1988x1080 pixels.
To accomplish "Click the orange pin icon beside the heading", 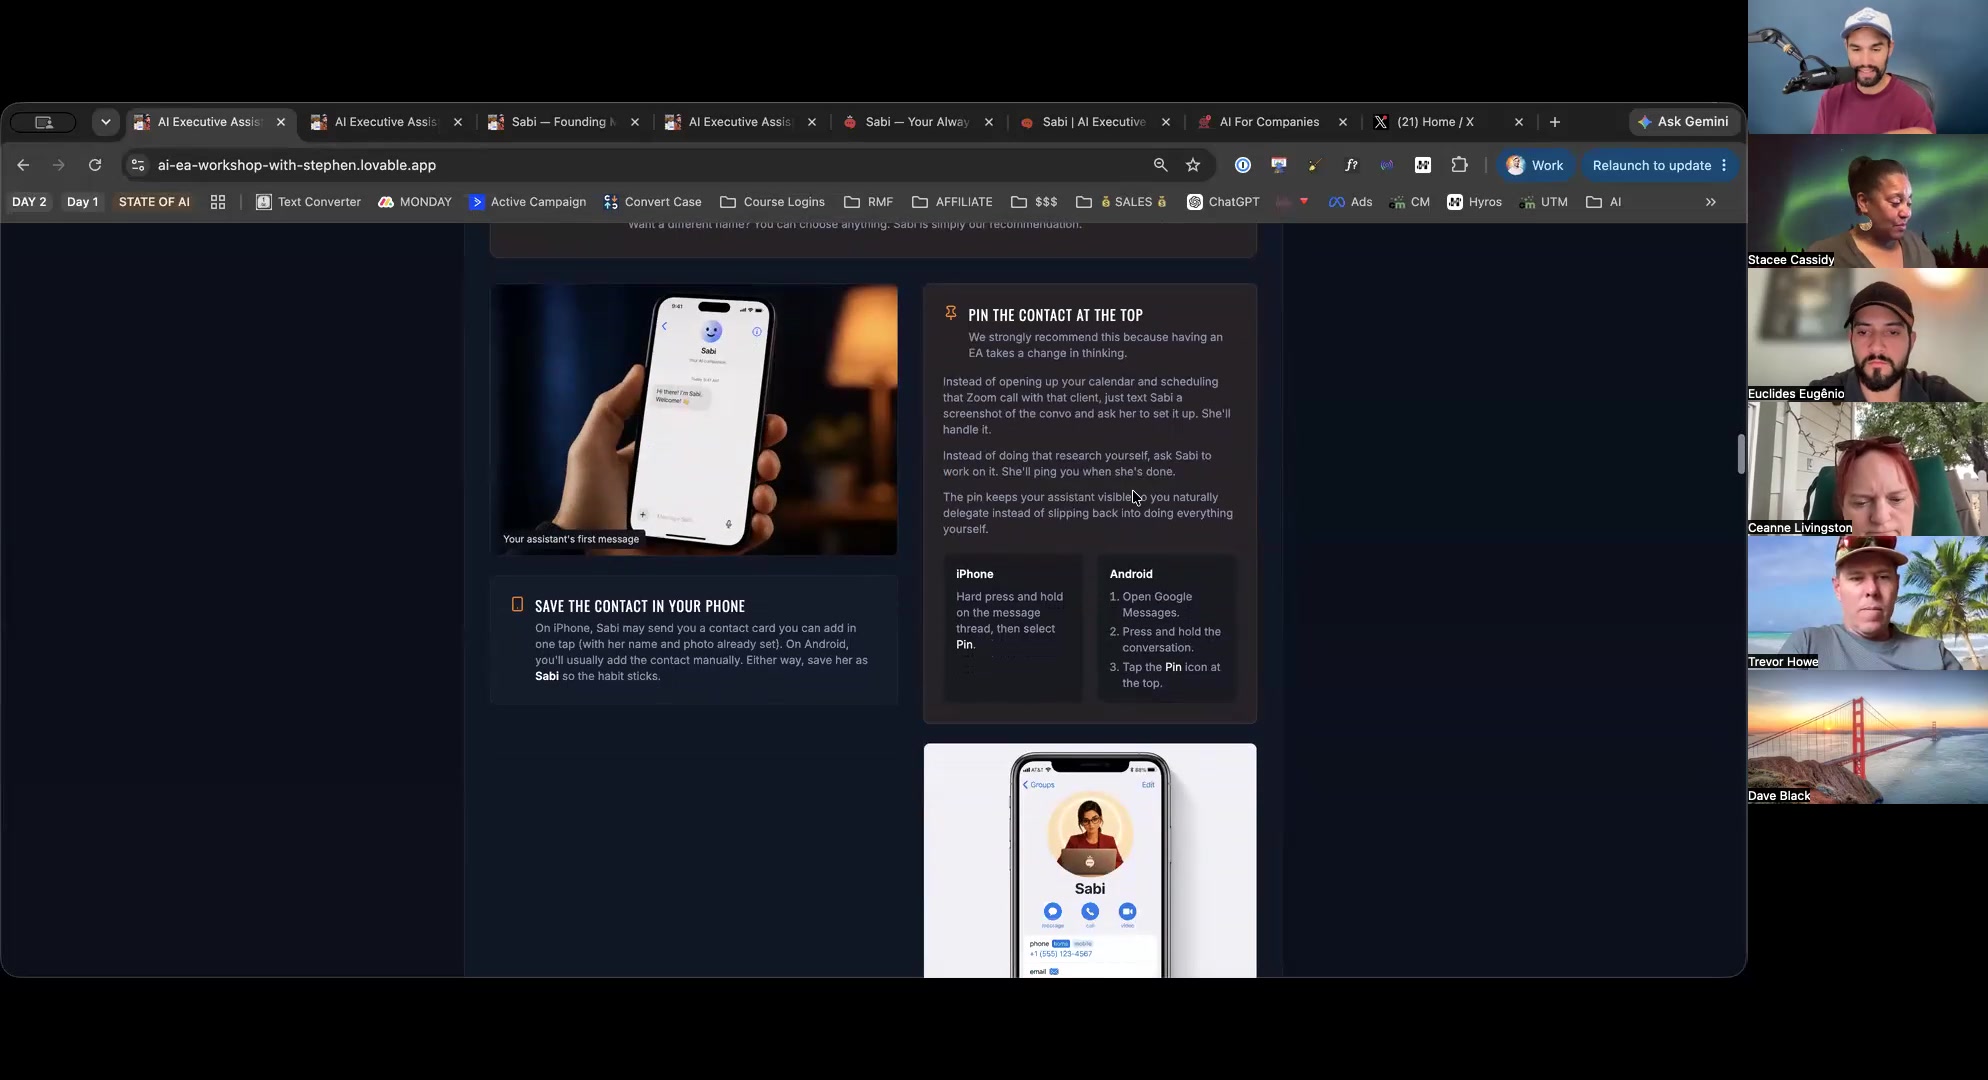I will pos(951,313).
